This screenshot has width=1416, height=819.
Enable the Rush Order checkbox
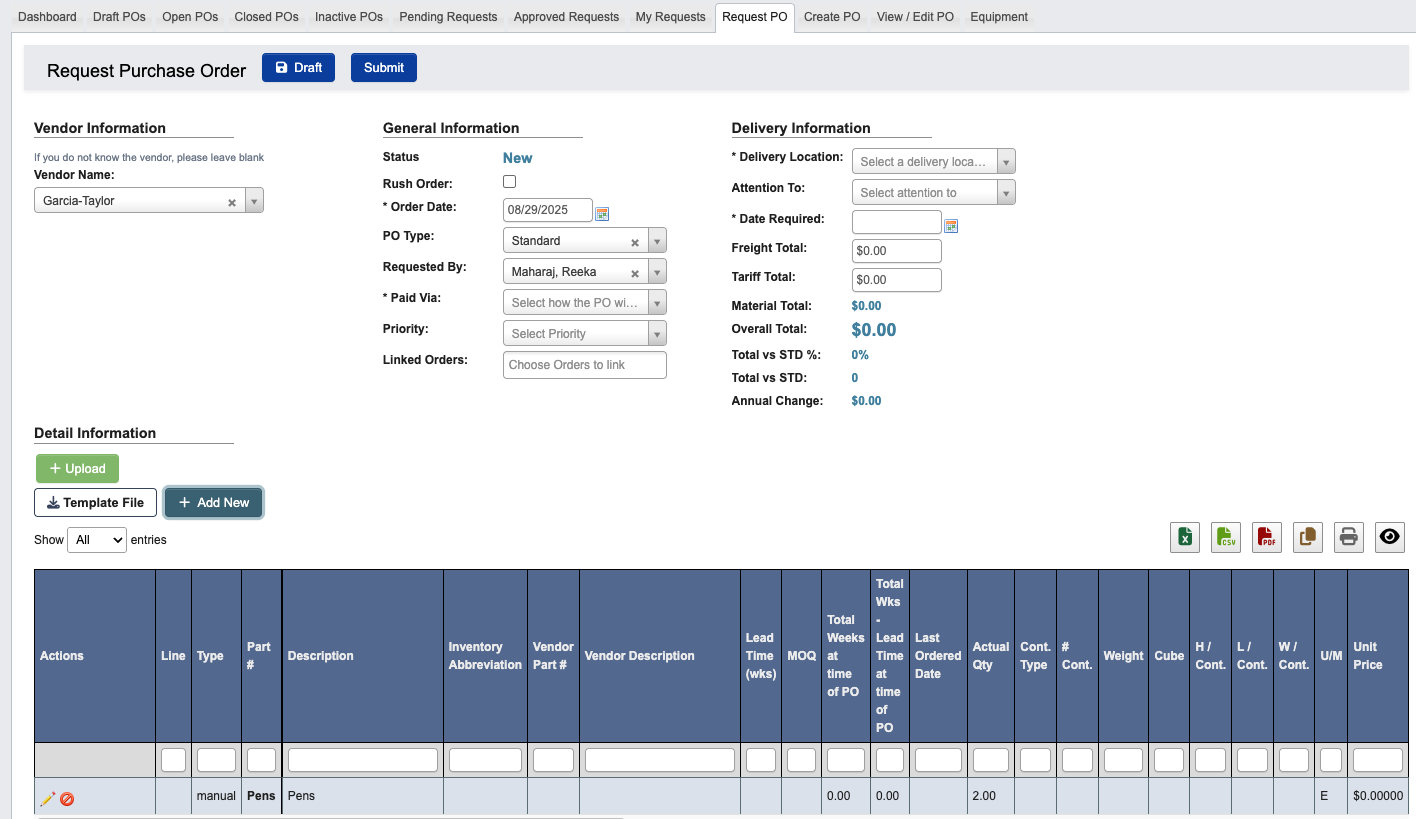pos(510,182)
